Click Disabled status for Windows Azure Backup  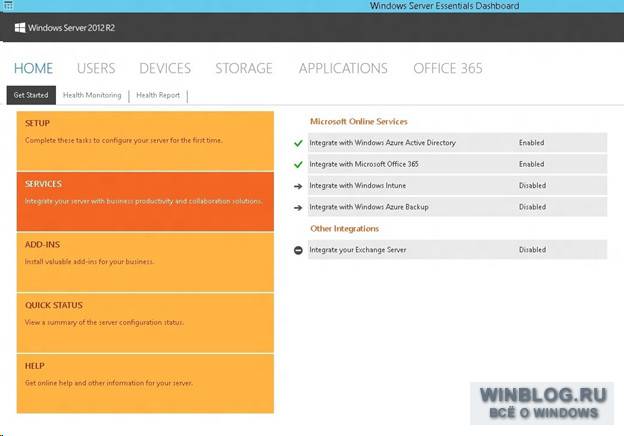pos(532,207)
